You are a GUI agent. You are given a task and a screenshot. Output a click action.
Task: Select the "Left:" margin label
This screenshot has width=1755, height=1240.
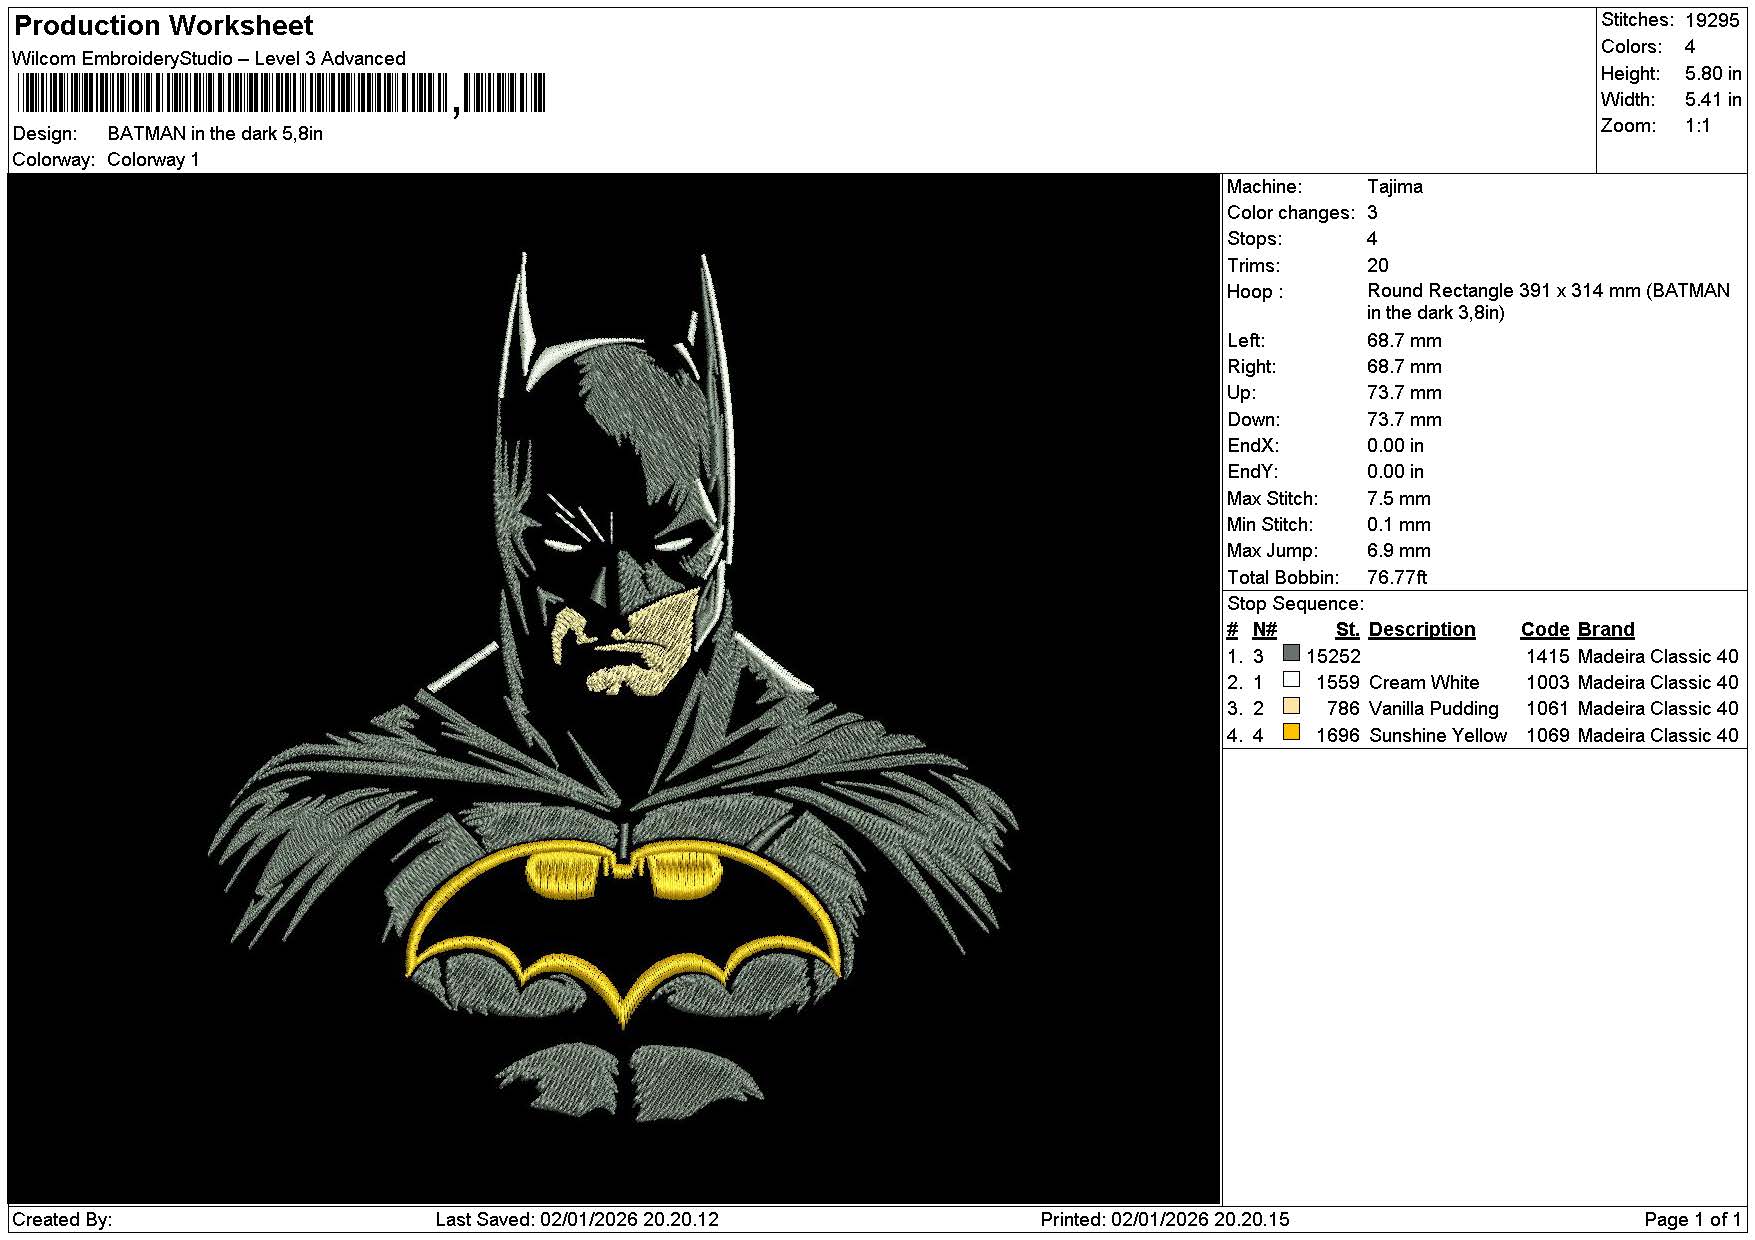[x=1246, y=341]
